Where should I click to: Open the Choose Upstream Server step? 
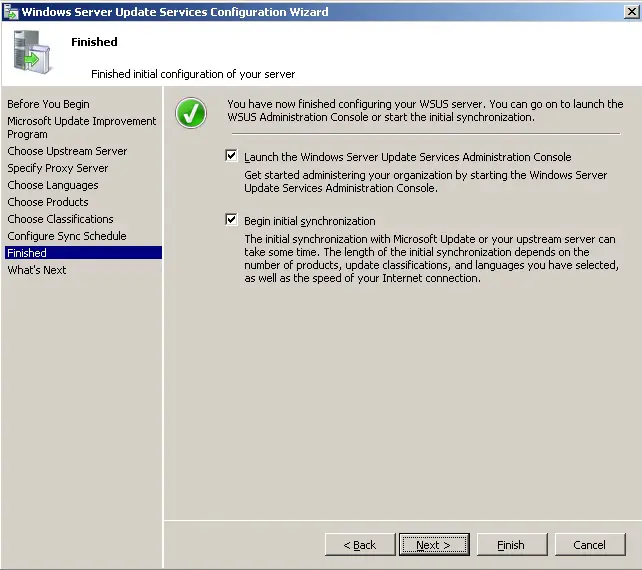pyautogui.click(x=67, y=151)
